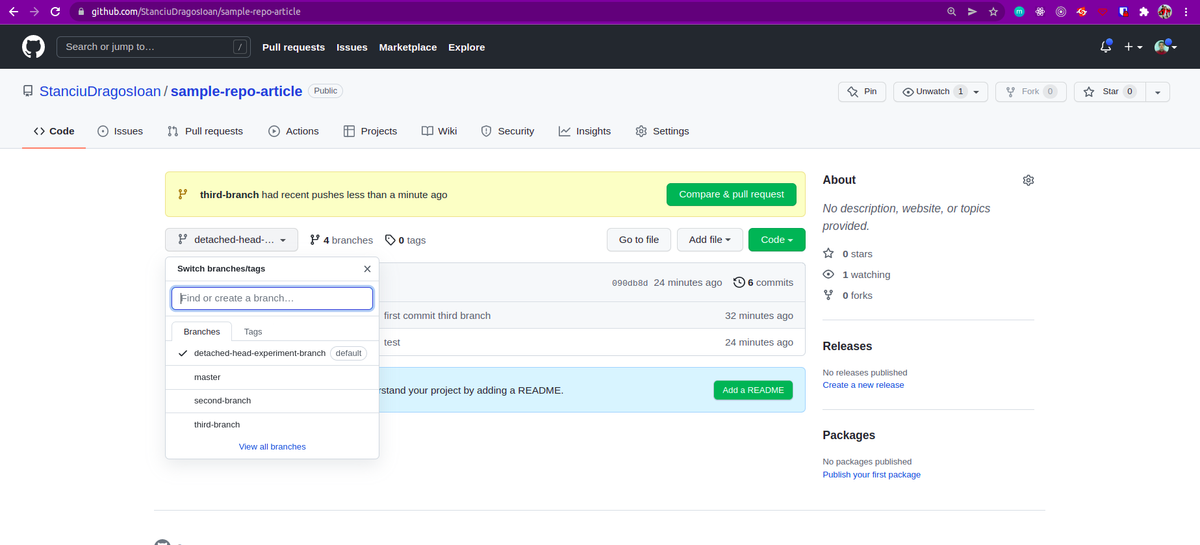Close the Switch branches/tags popup

pos(367,269)
